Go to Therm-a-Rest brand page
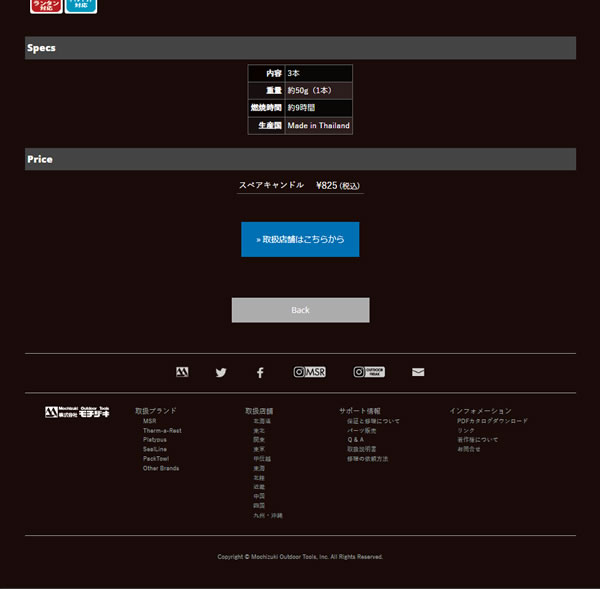 (162, 431)
